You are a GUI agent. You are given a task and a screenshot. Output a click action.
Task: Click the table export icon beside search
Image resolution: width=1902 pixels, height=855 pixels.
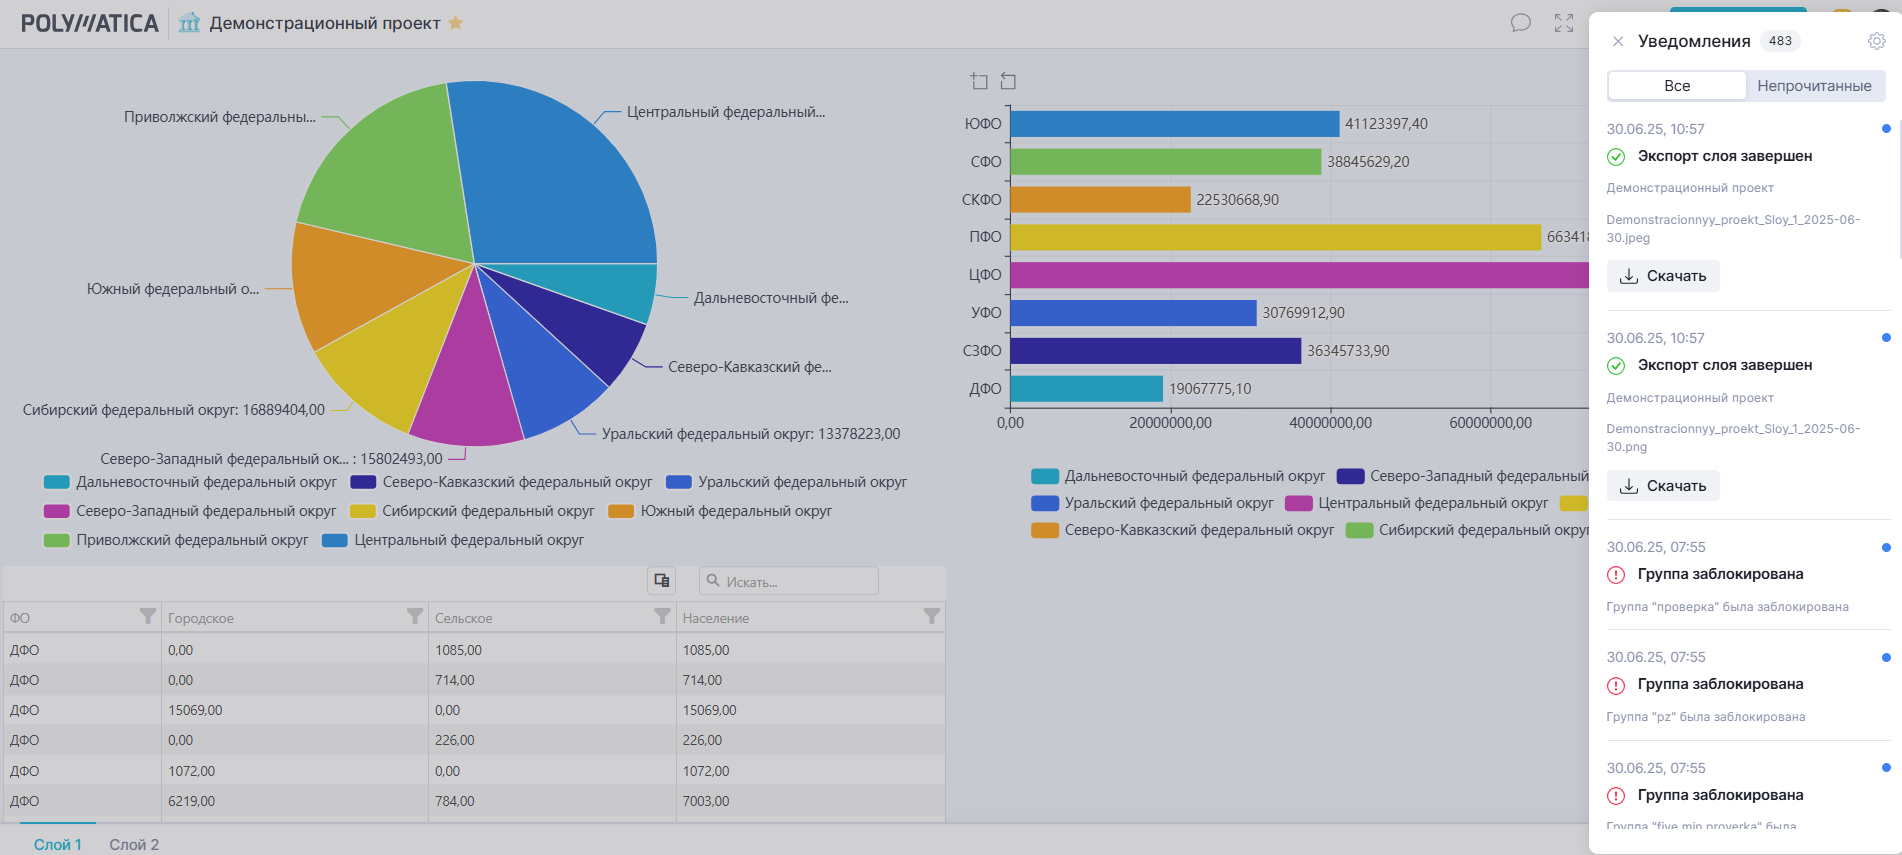(x=661, y=580)
